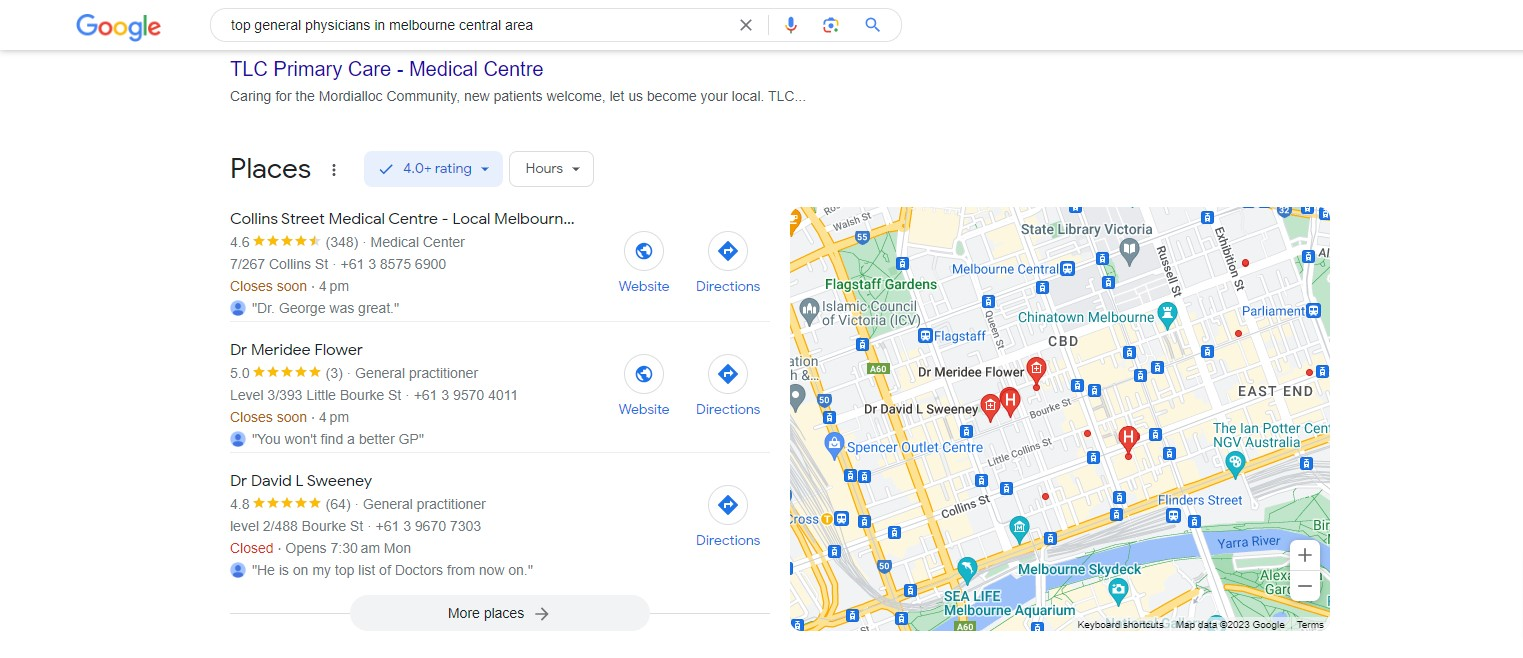Image resolution: width=1523 pixels, height=658 pixels.
Task: Open the Places three-dot options menu
Action: pyautogui.click(x=334, y=170)
